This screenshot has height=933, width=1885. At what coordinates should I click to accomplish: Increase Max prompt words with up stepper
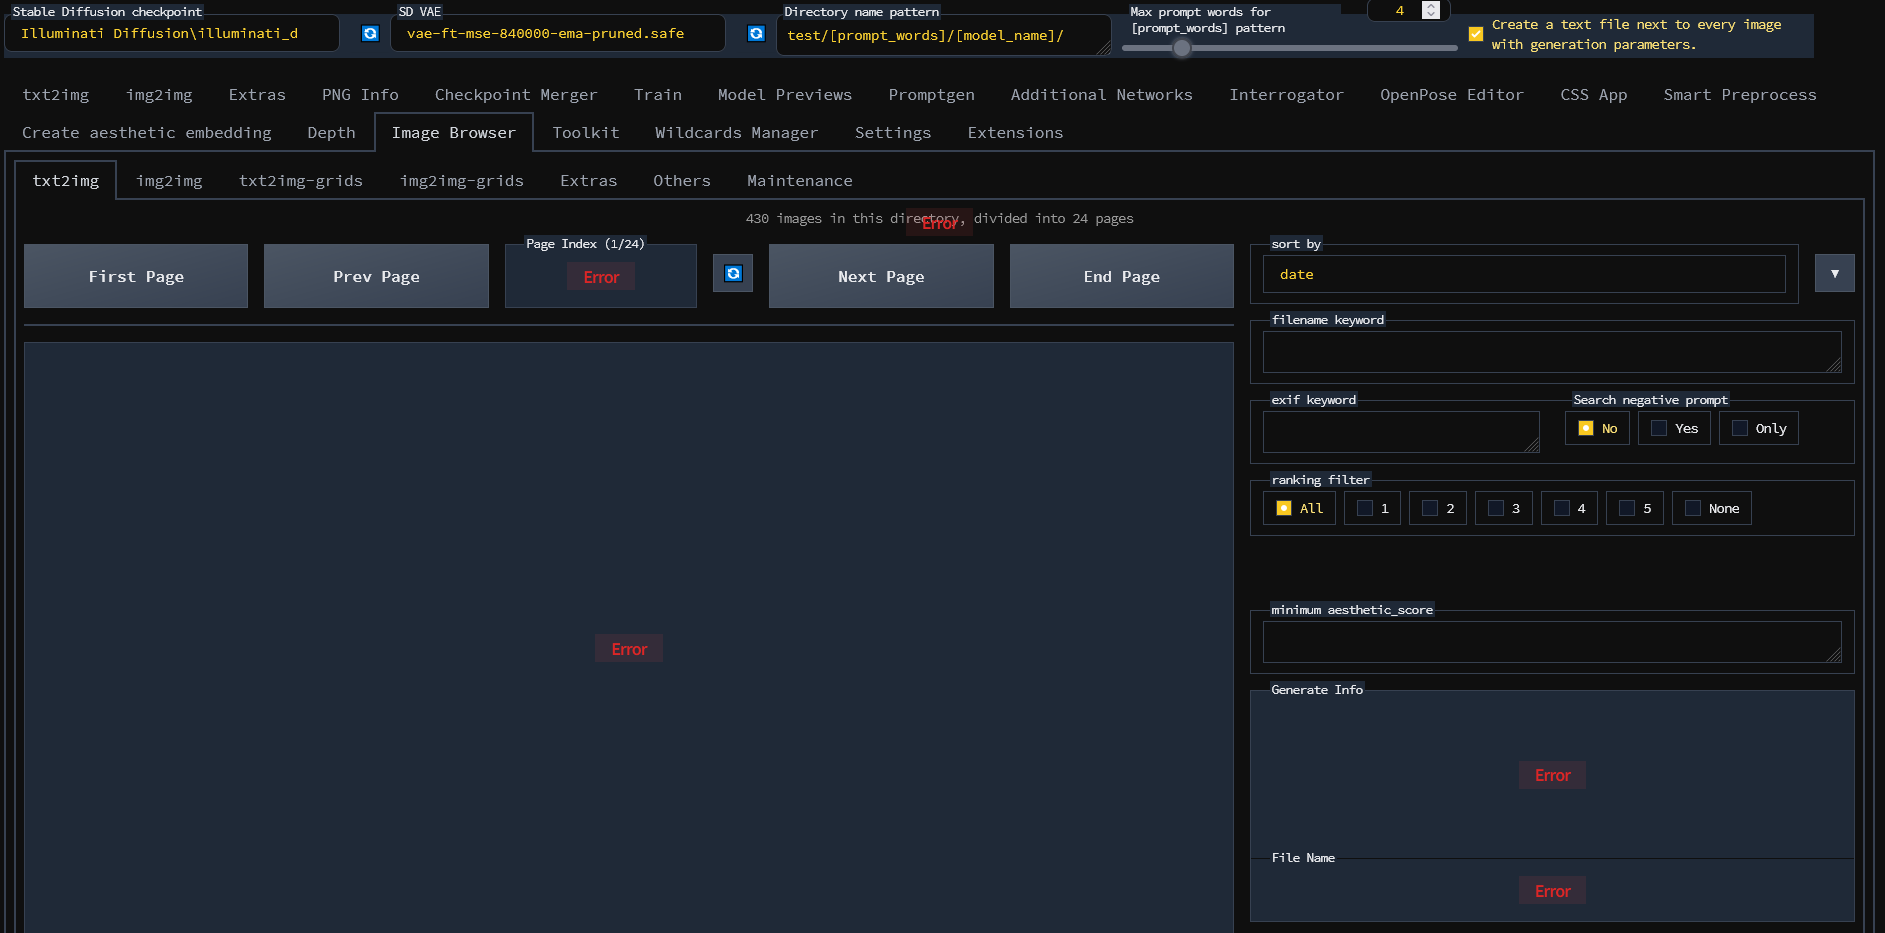click(x=1429, y=4)
